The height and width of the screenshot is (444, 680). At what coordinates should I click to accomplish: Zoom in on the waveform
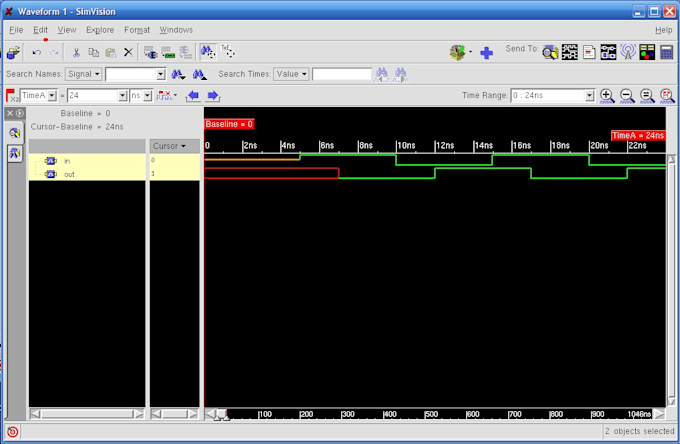click(607, 96)
